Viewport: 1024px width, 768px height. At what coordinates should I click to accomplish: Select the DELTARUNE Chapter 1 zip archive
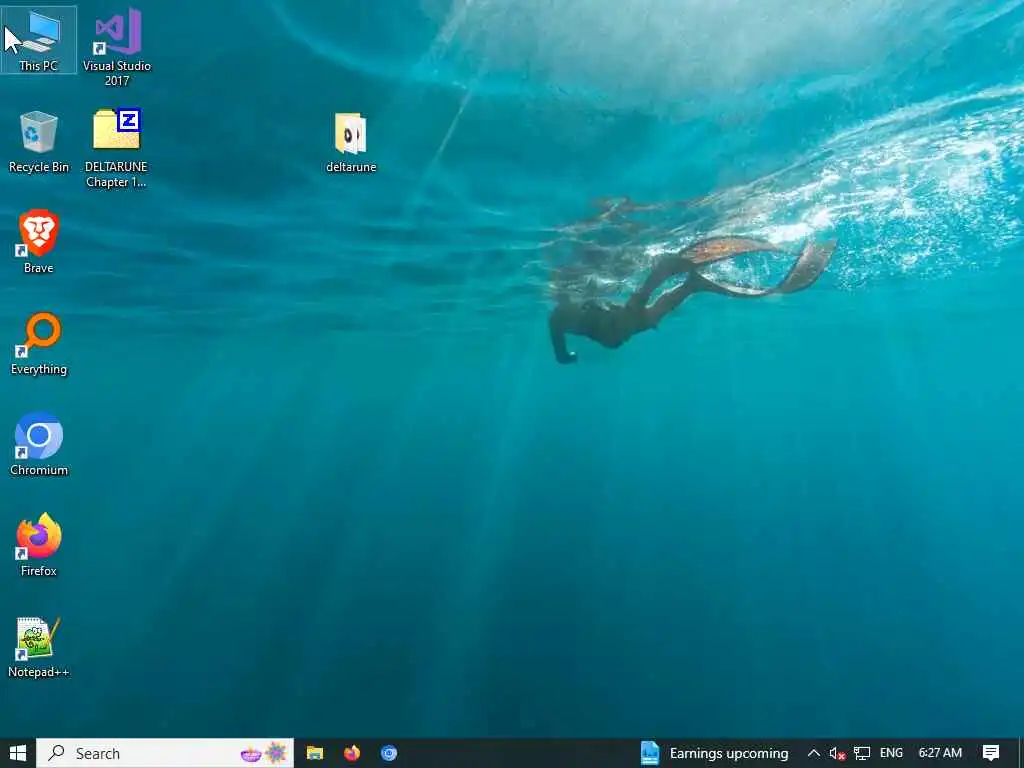[116, 148]
